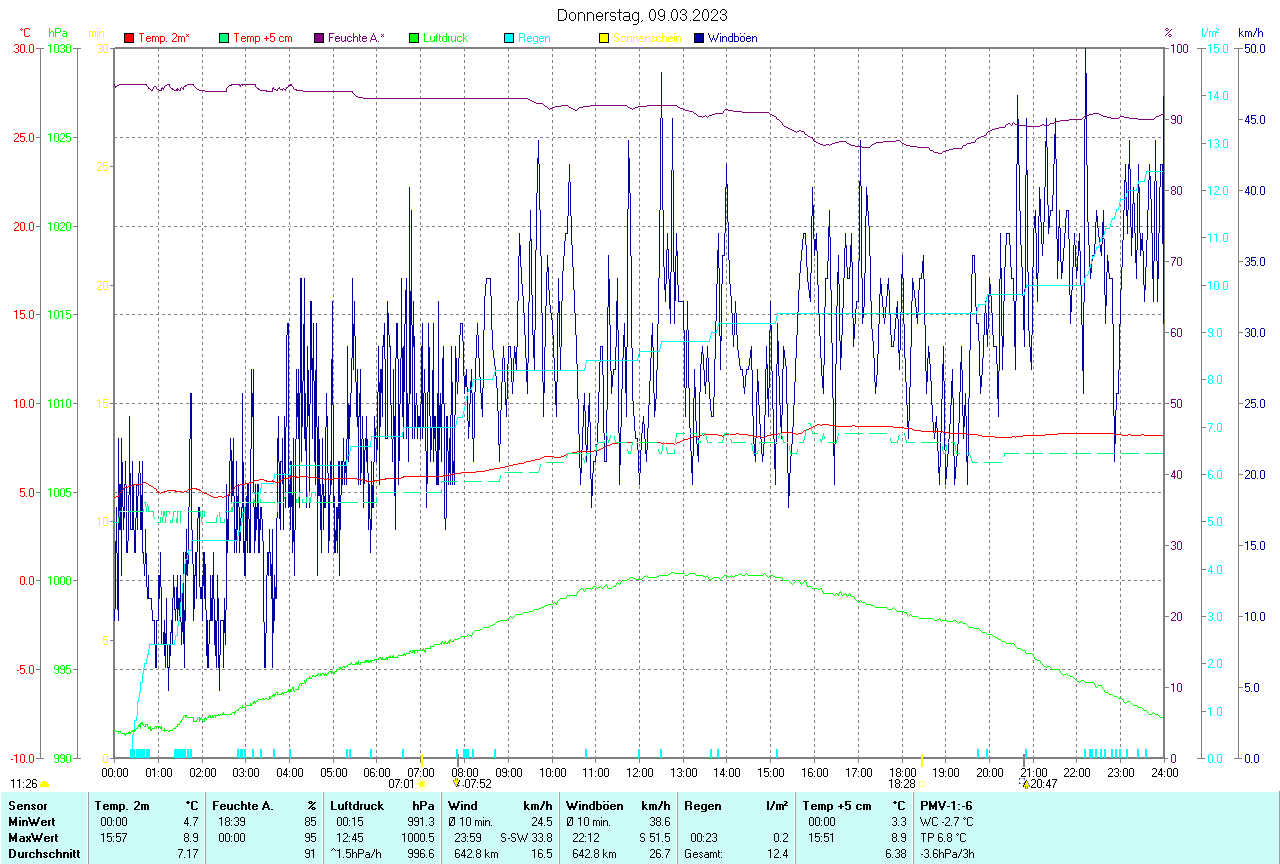Click the Luftdruck legend label
The height and width of the screenshot is (864, 1280).
tap(446, 38)
